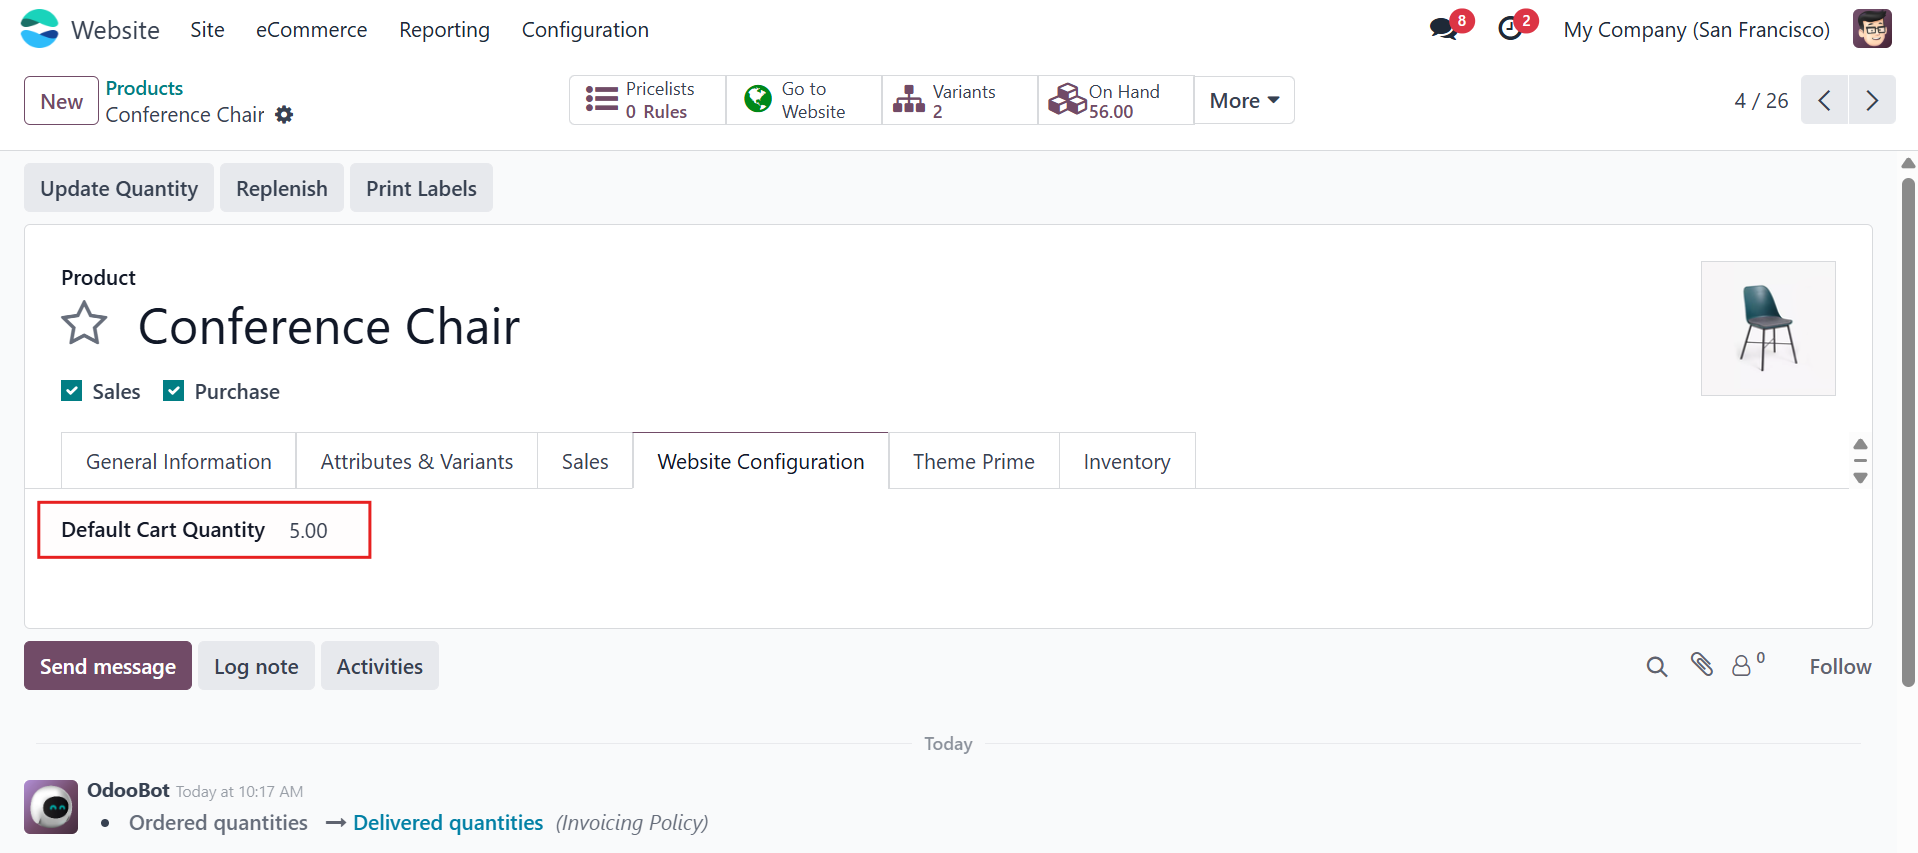
Task: Click the Conference Chair product name field
Action: (x=329, y=326)
